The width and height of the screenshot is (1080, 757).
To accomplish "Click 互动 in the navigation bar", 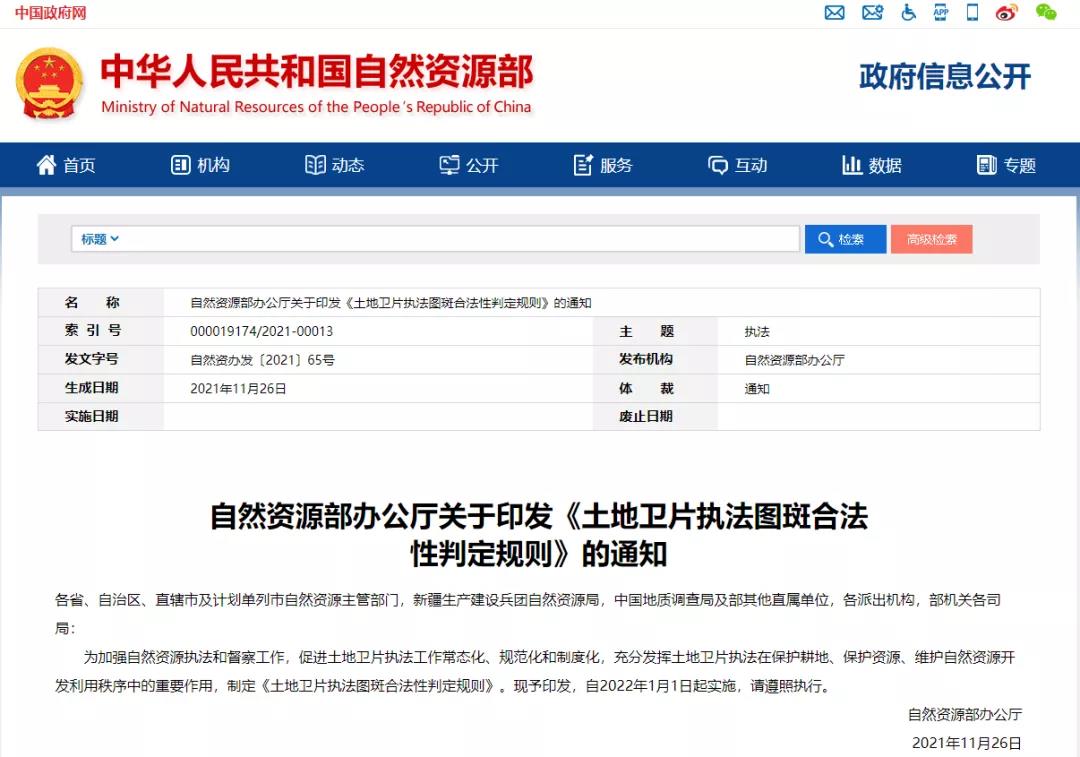I will (x=738, y=166).
